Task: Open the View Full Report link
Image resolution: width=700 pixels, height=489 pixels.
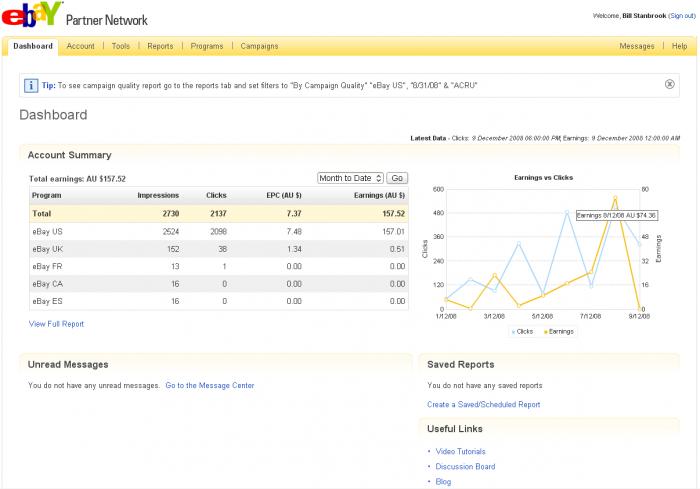Action: (x=57, y=324)
